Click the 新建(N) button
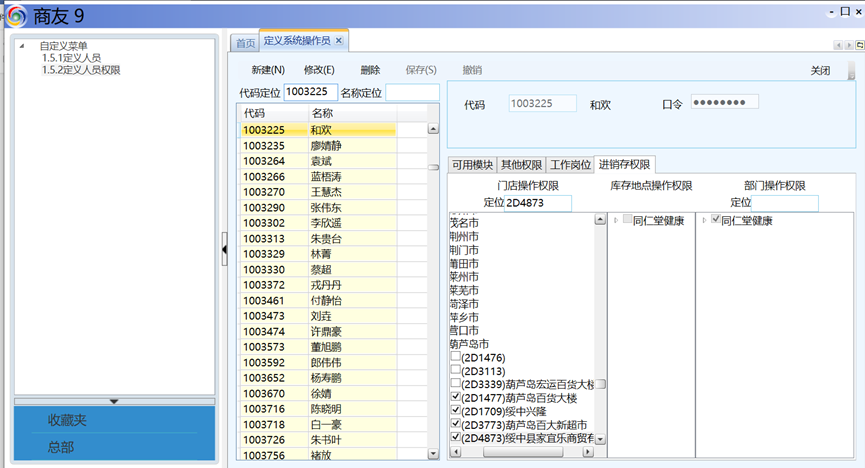The width and height of the screenshot is (865, 468). (268, 70)
